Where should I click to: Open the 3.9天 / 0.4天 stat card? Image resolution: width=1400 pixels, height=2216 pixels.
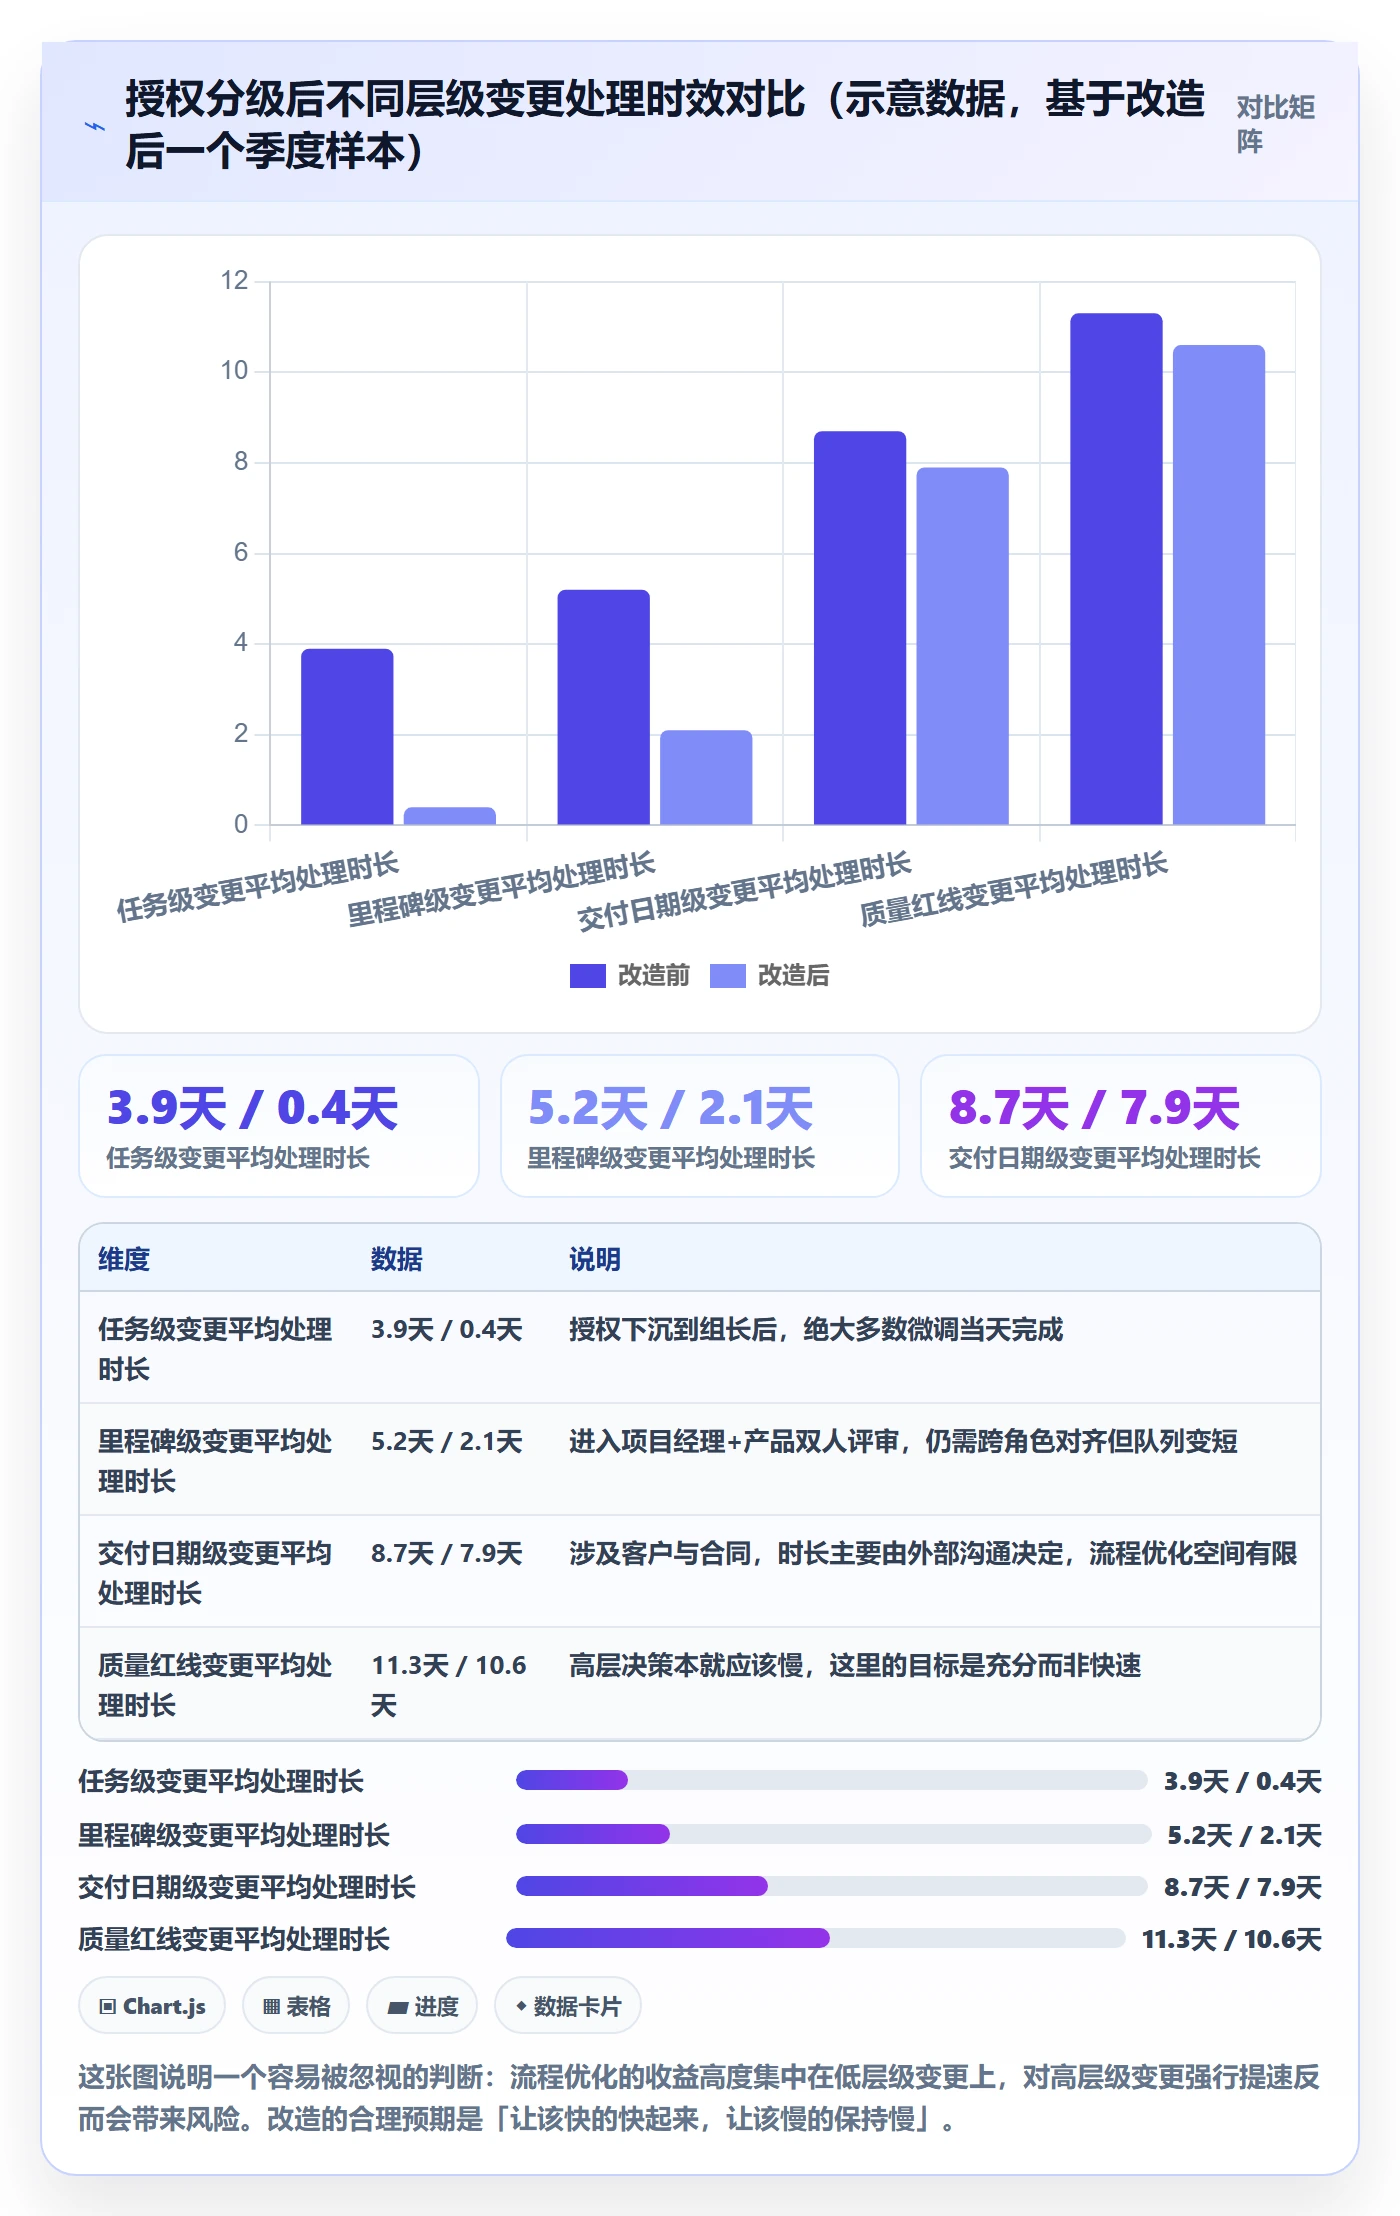pos(279,1126)
